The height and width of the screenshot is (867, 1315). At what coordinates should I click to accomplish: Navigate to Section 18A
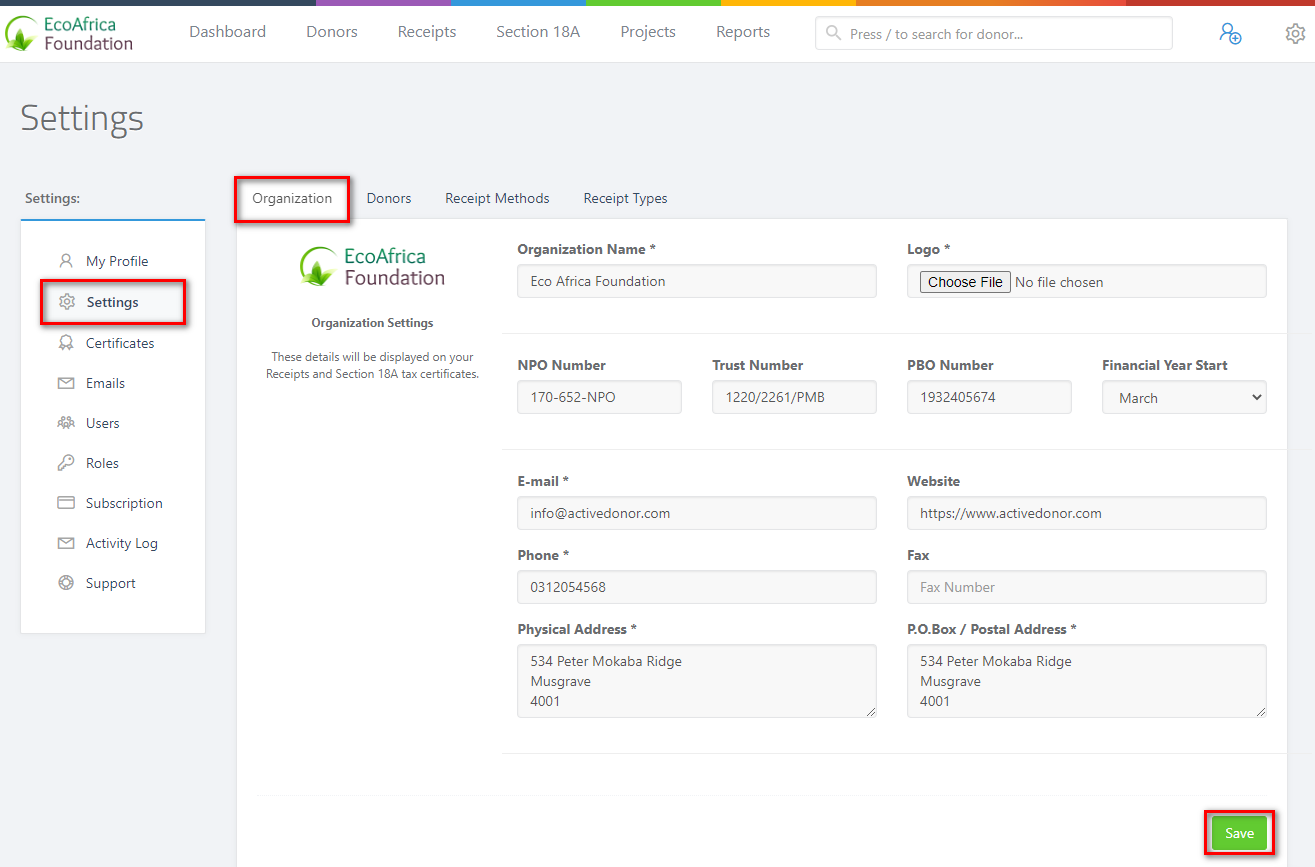537,31
